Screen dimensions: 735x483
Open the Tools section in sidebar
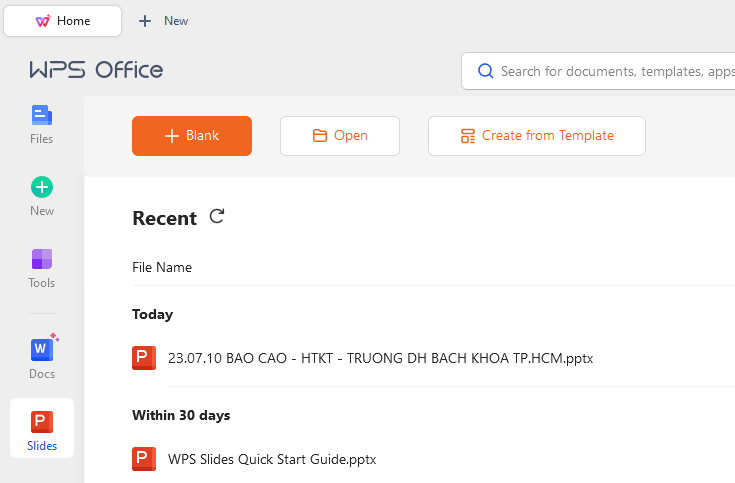pyautogui.click(x=42, y=269)
